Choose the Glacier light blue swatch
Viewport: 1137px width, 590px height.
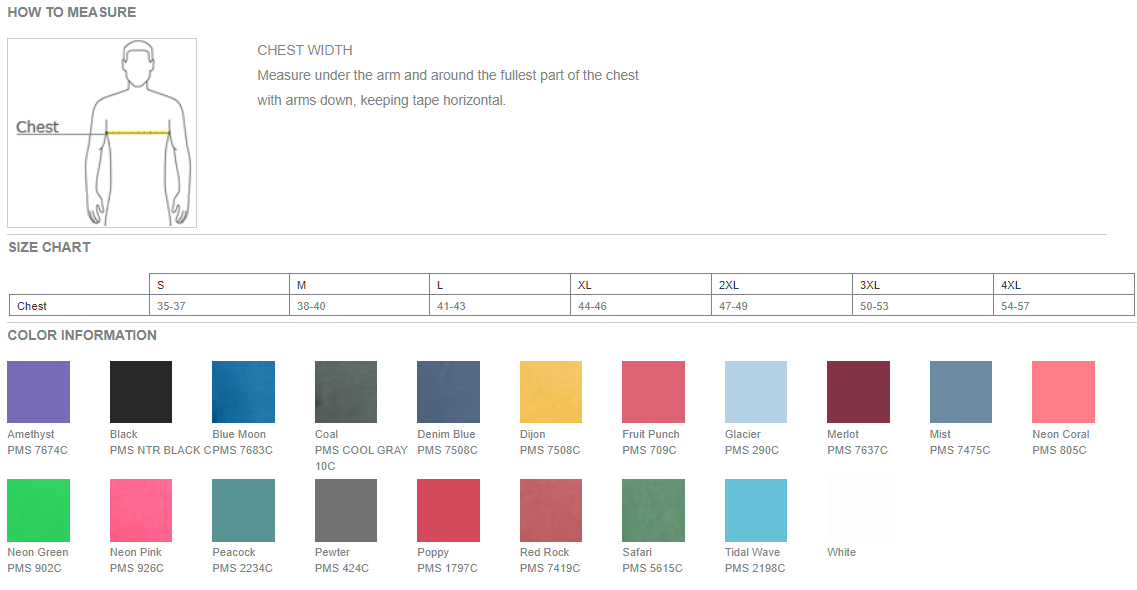tap(756, 392)
